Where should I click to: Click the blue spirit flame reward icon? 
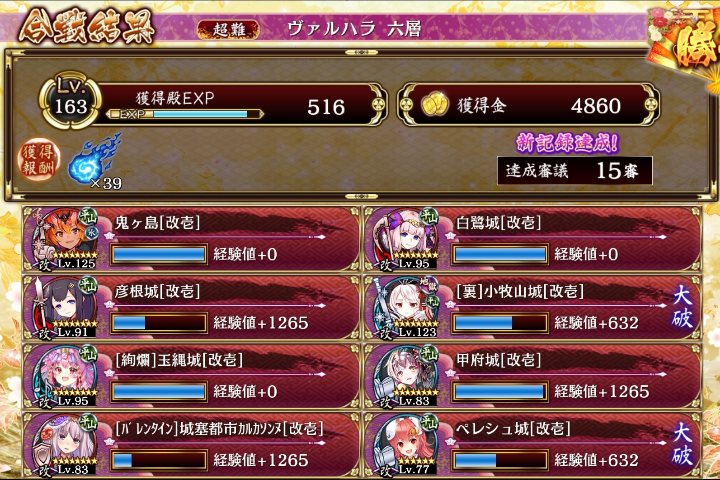pos(94,158)
